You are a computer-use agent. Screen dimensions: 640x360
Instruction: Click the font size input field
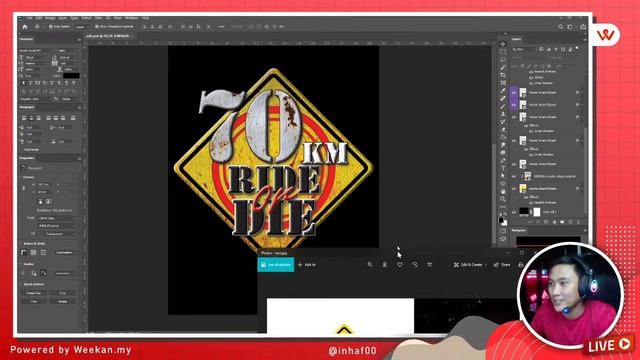point(36,58)
